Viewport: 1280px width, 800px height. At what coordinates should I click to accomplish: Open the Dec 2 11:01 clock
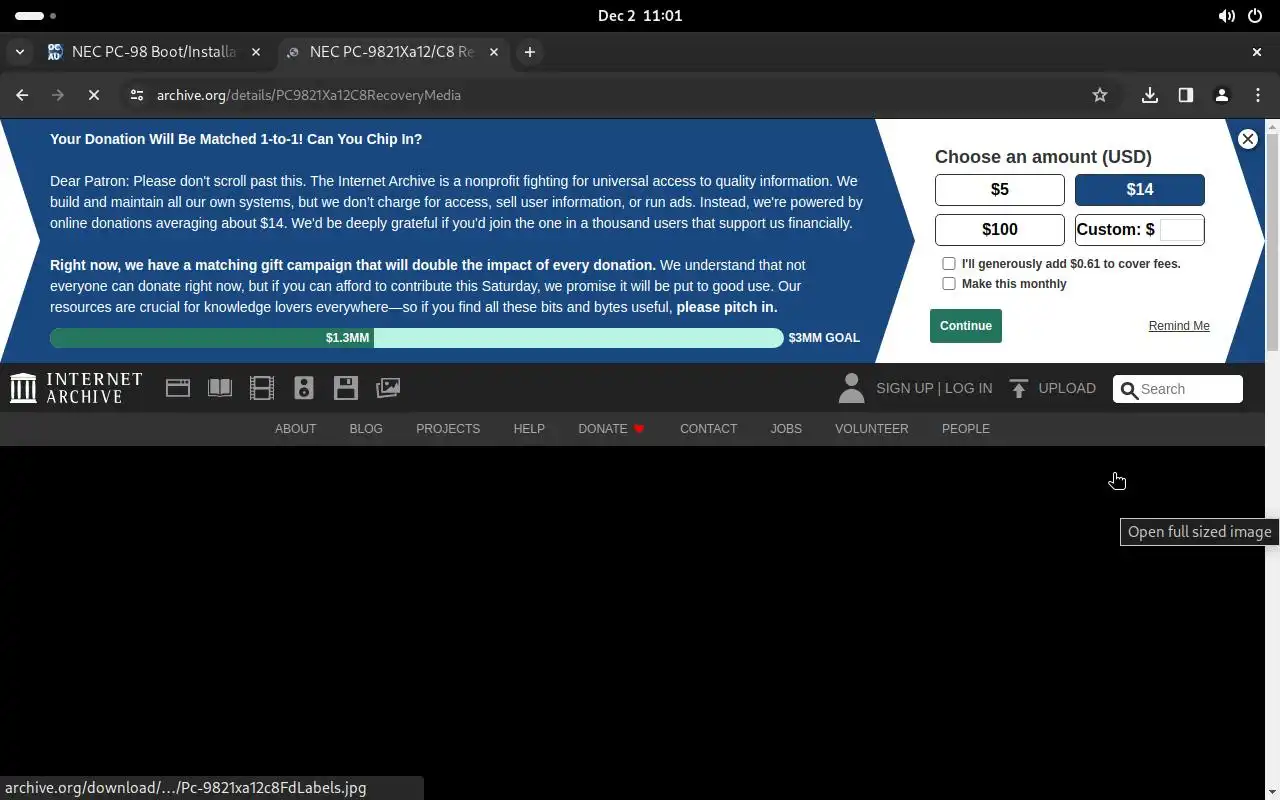pos(640,16)
